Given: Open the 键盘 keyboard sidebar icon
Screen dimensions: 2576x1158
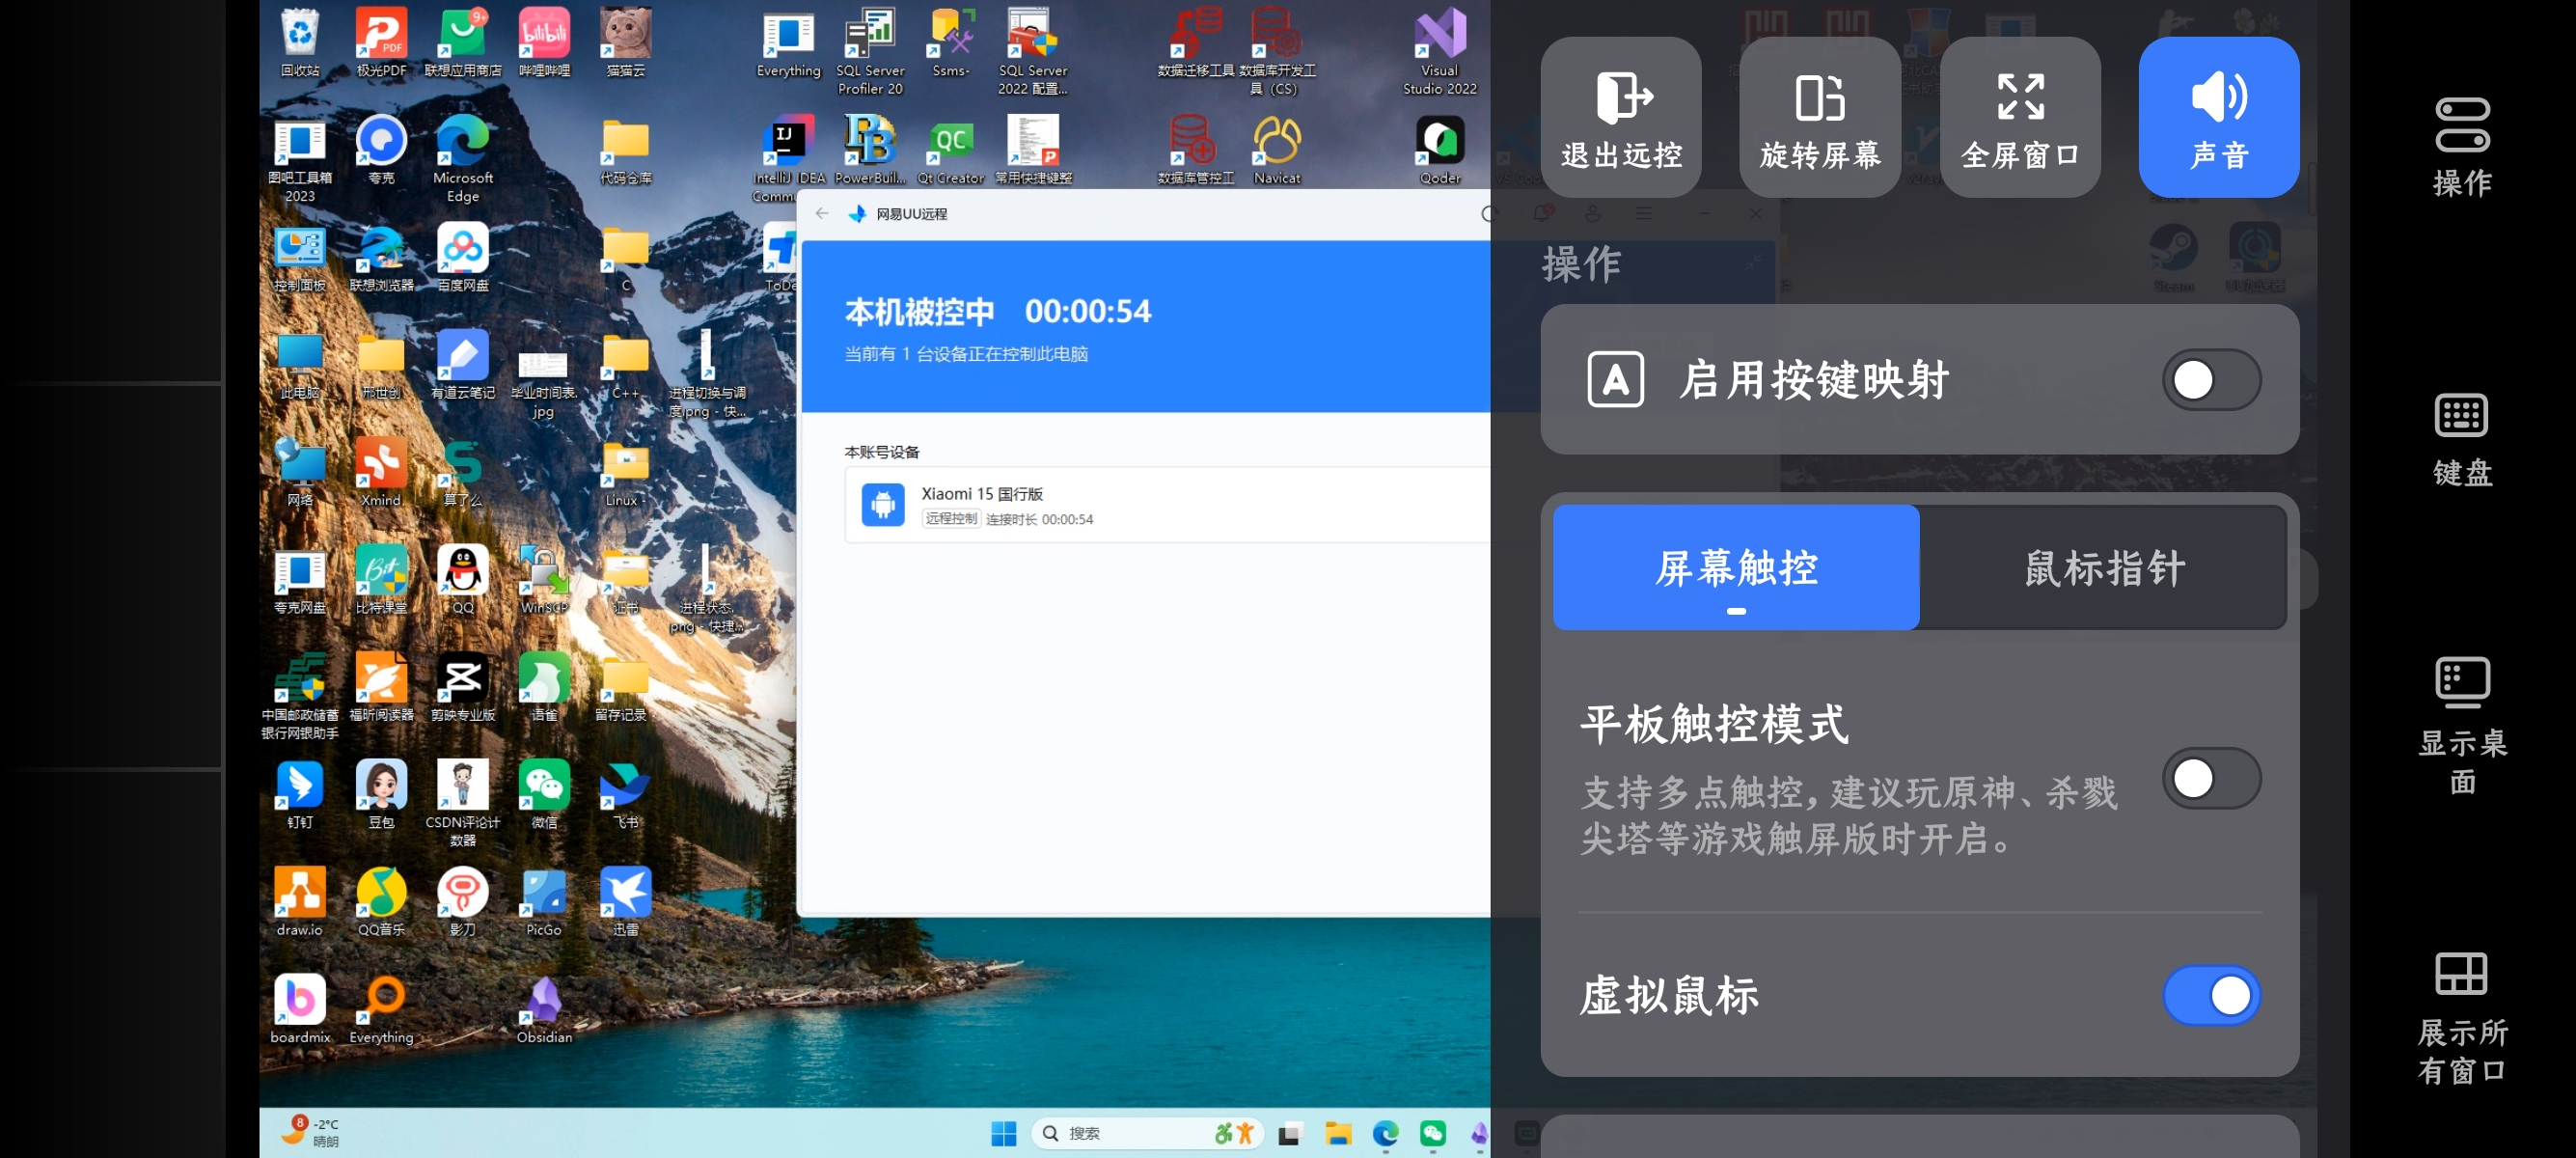Looking at the screenshot, I should tap(2461, 438).
